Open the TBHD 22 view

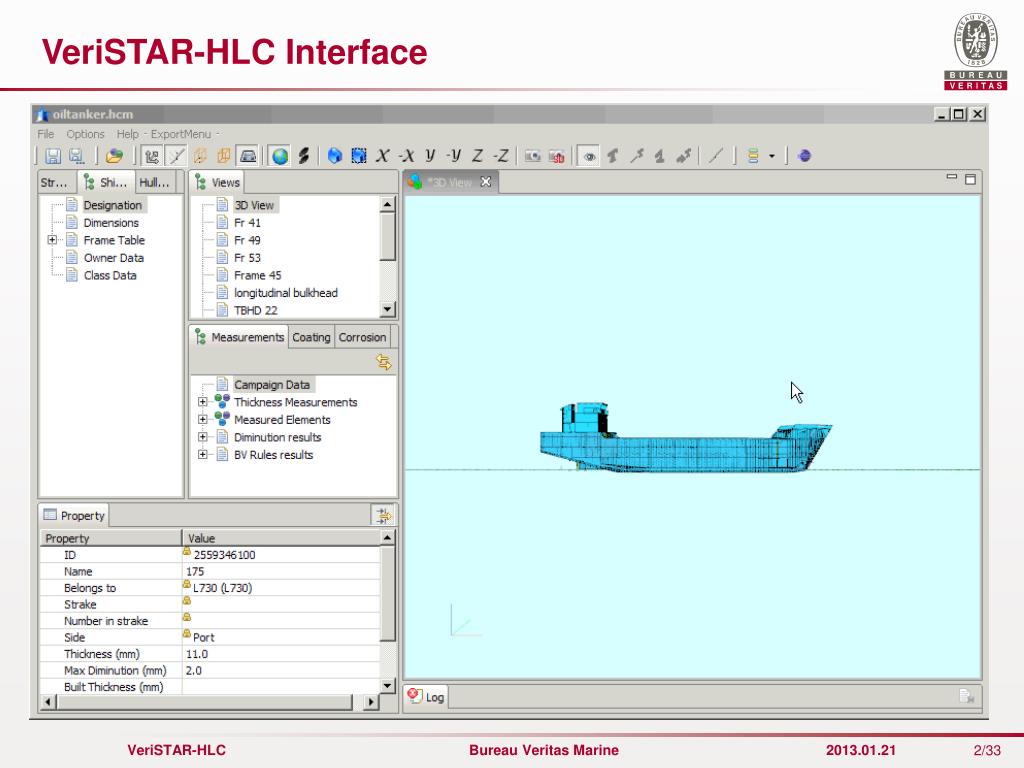coord(255,311)
